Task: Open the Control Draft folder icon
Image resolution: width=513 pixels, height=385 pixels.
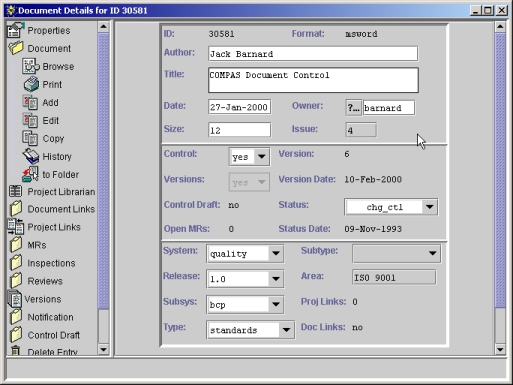Action: point(16,335)
